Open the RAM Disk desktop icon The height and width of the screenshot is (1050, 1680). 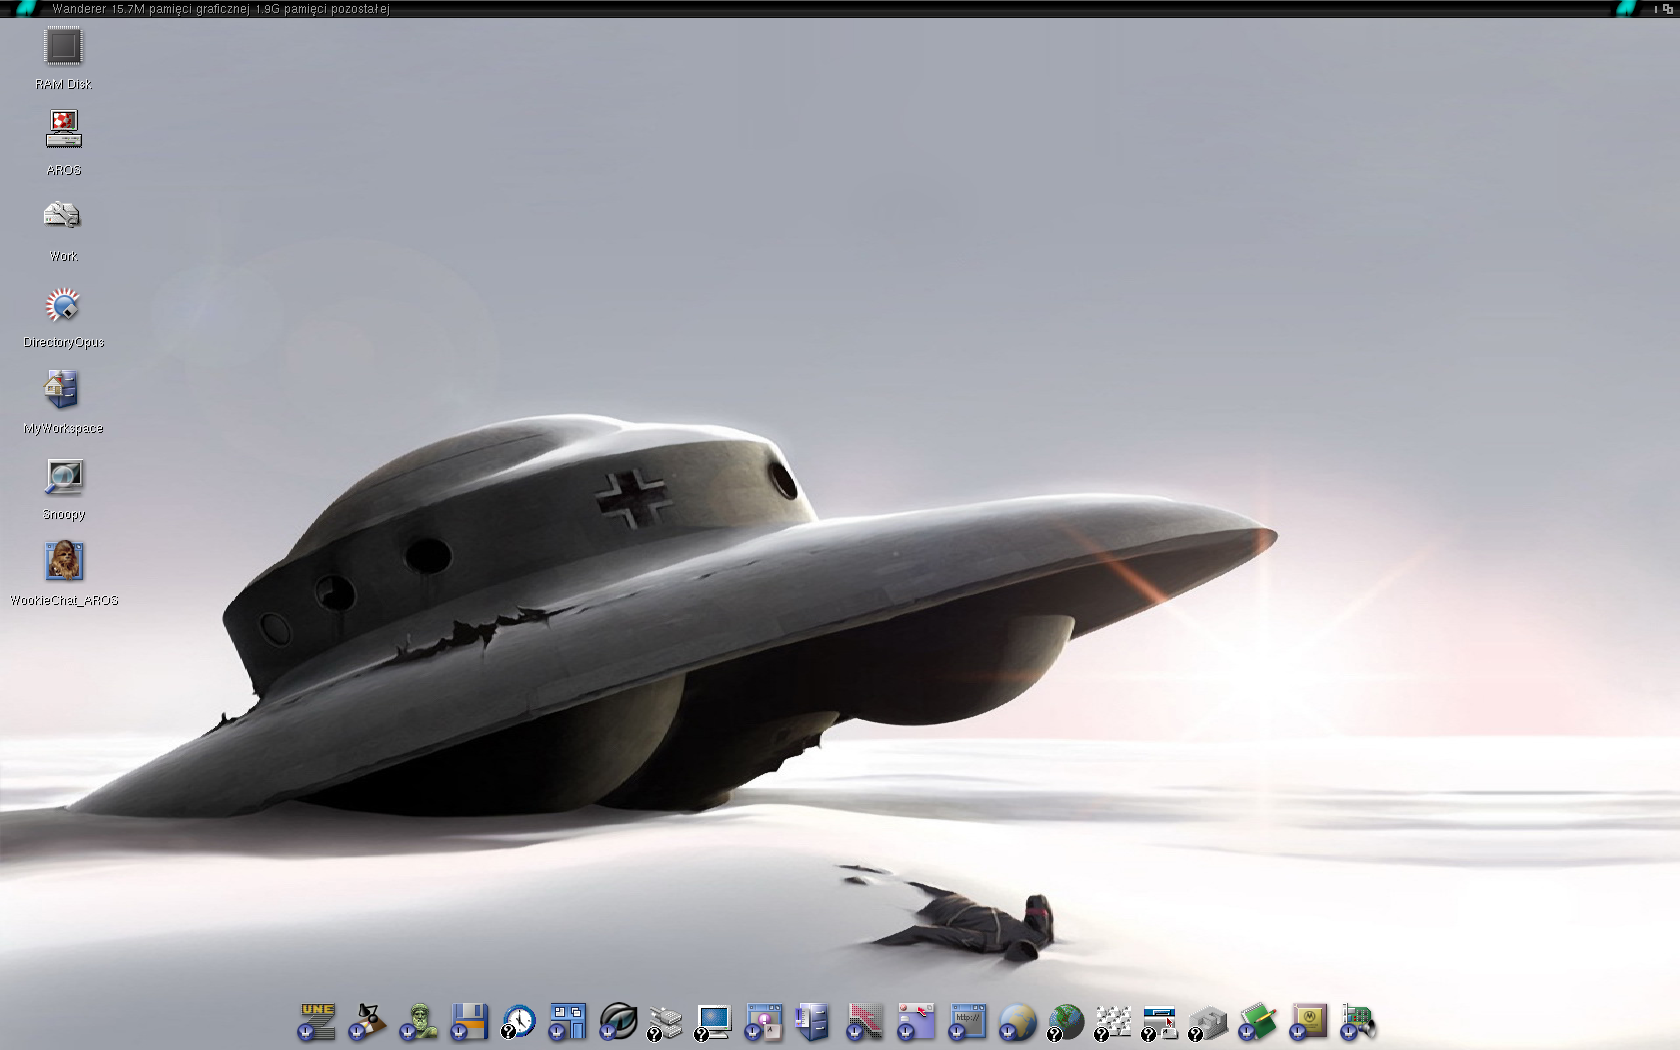click(63, 47)
